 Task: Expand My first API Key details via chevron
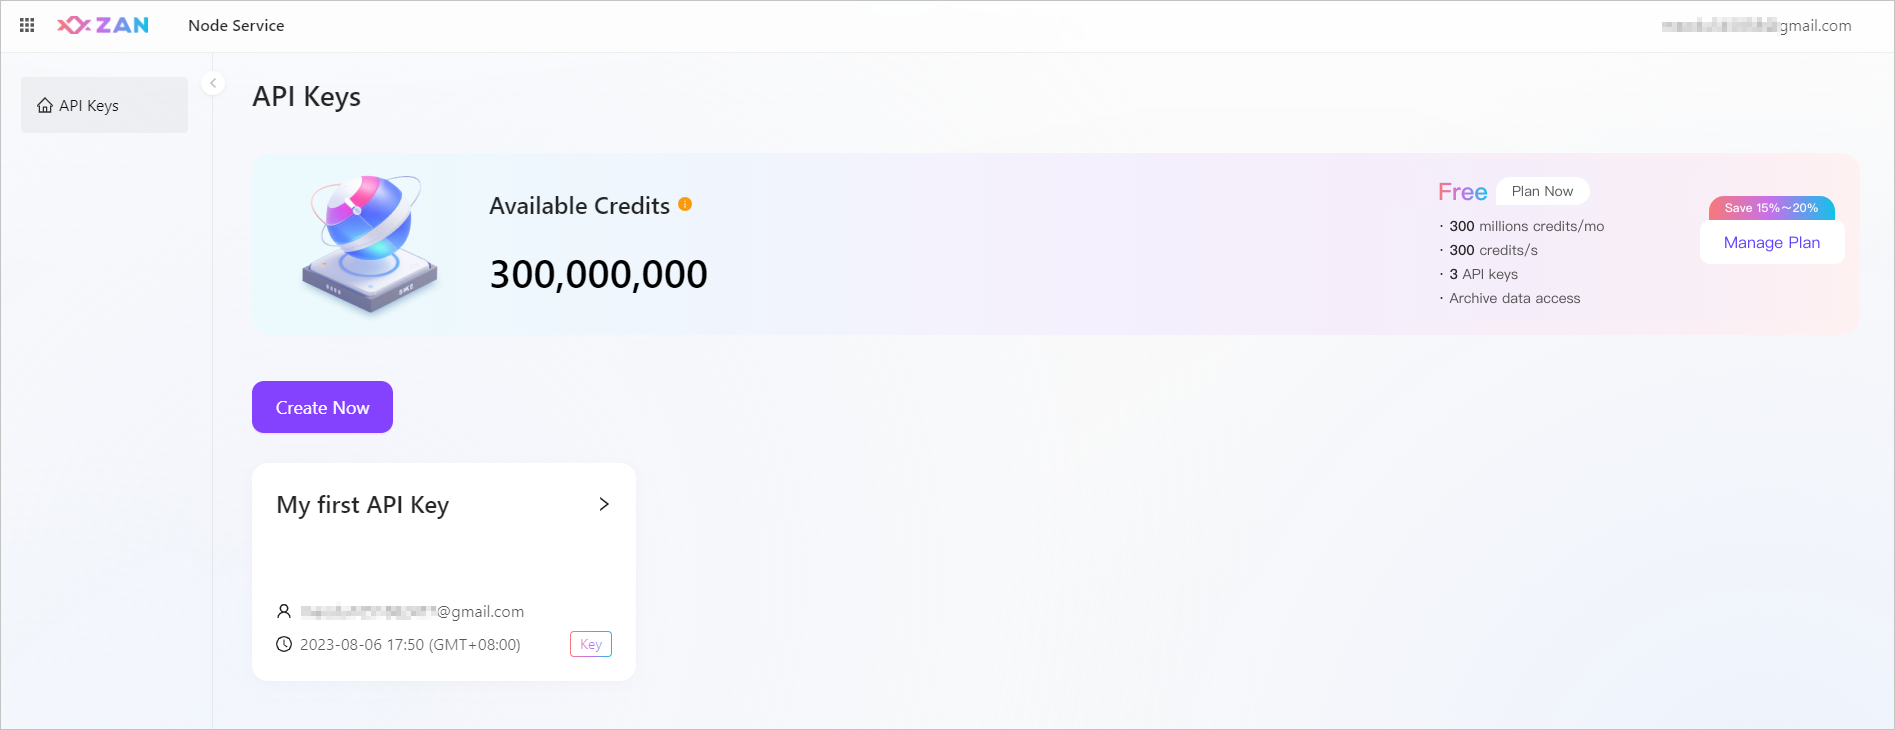pyautogui.click(x=604, y=504)
